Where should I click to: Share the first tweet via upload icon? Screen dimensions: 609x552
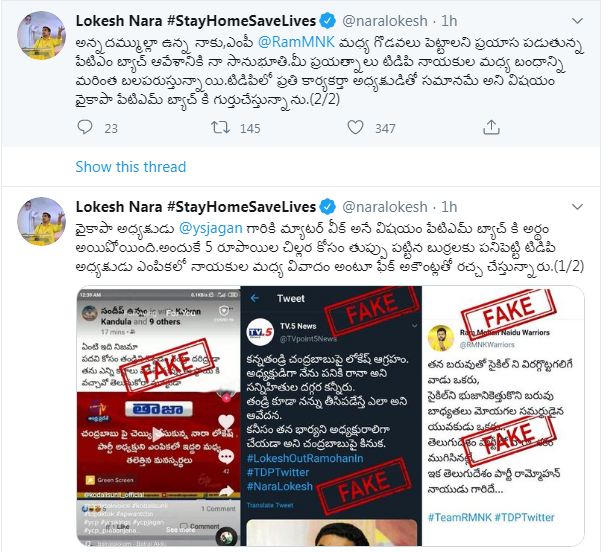point(491,127)
